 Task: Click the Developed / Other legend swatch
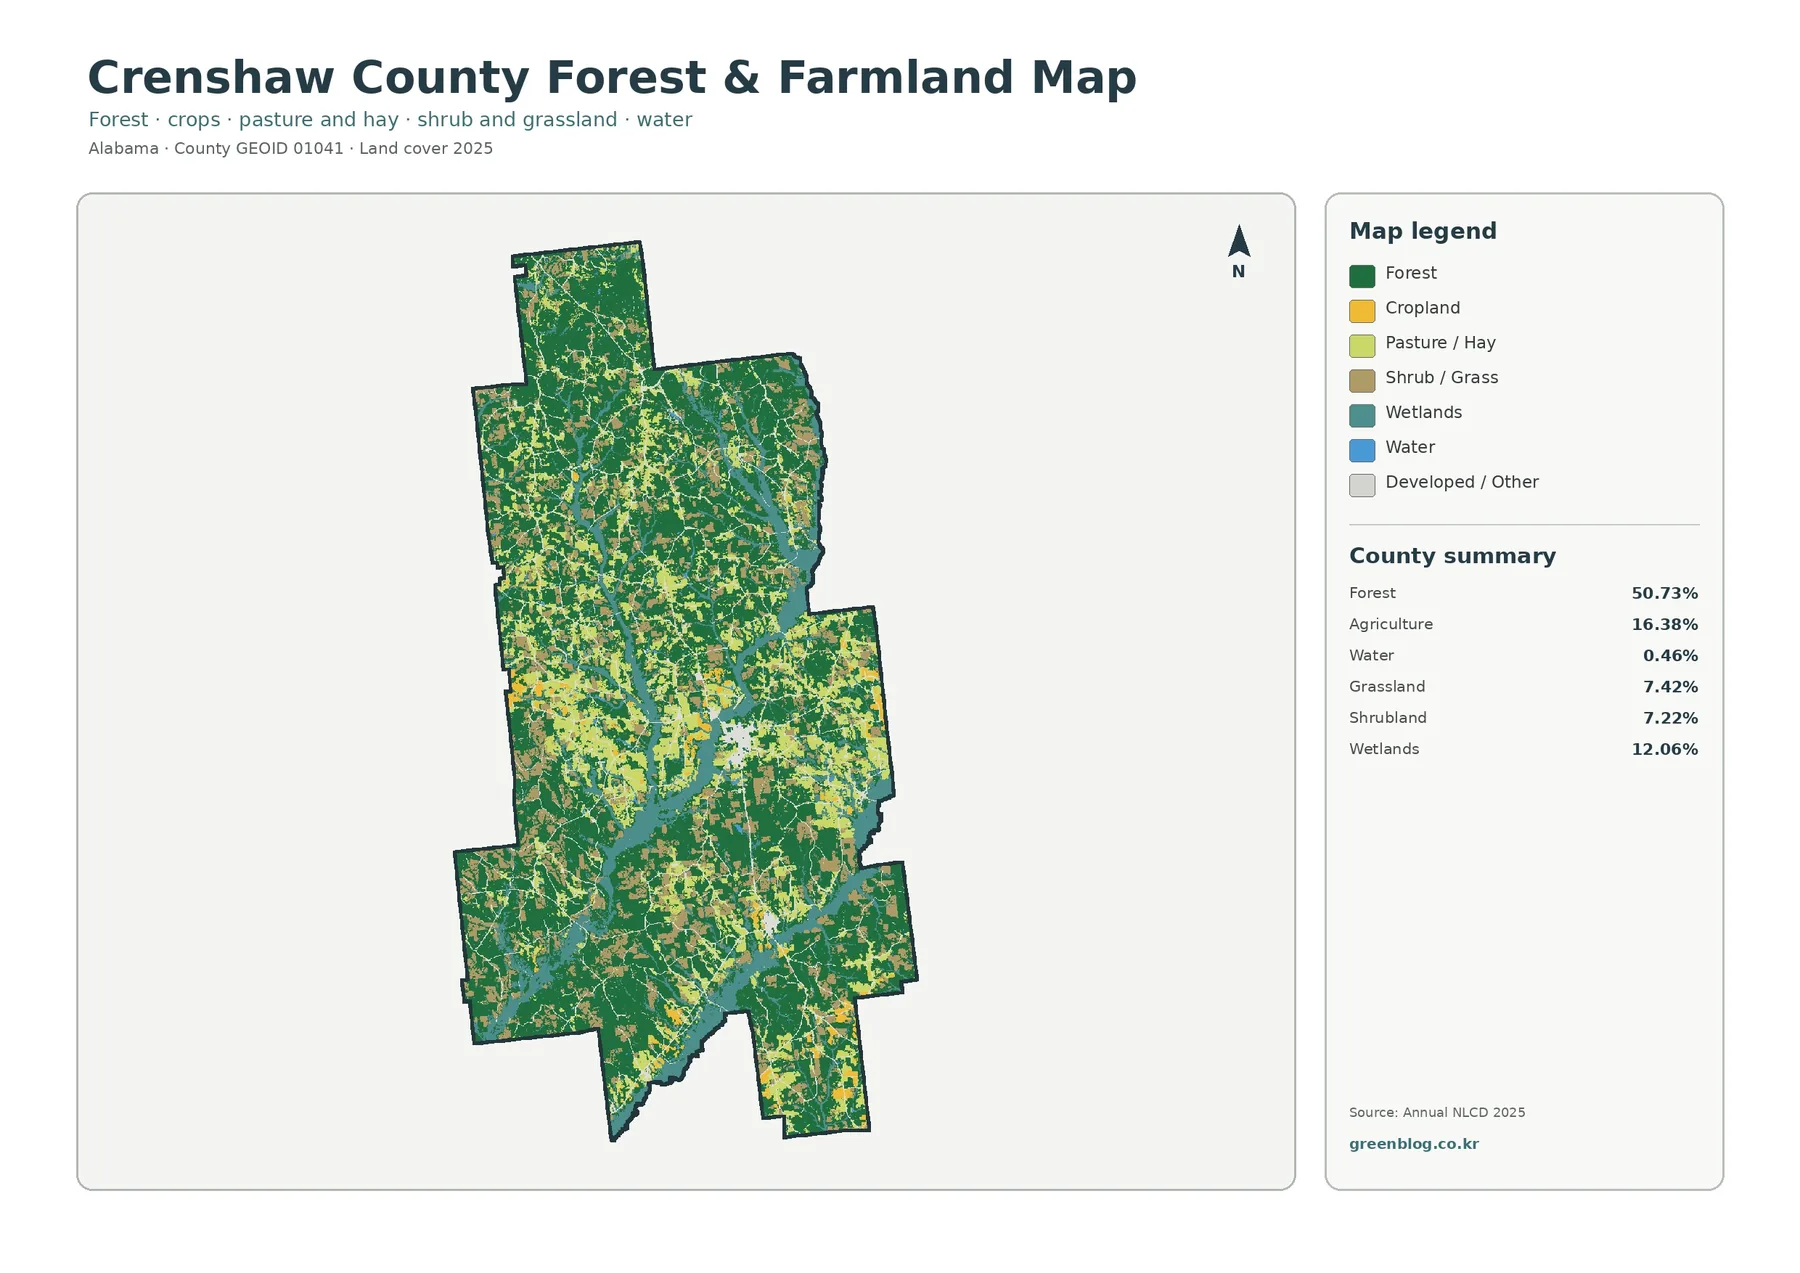[1362, 485]
